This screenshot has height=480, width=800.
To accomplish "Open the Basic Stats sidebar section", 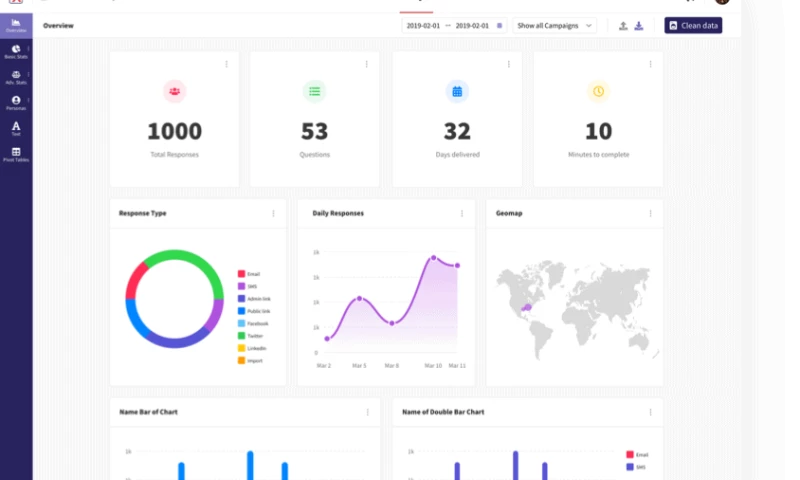I will point(16,51).
